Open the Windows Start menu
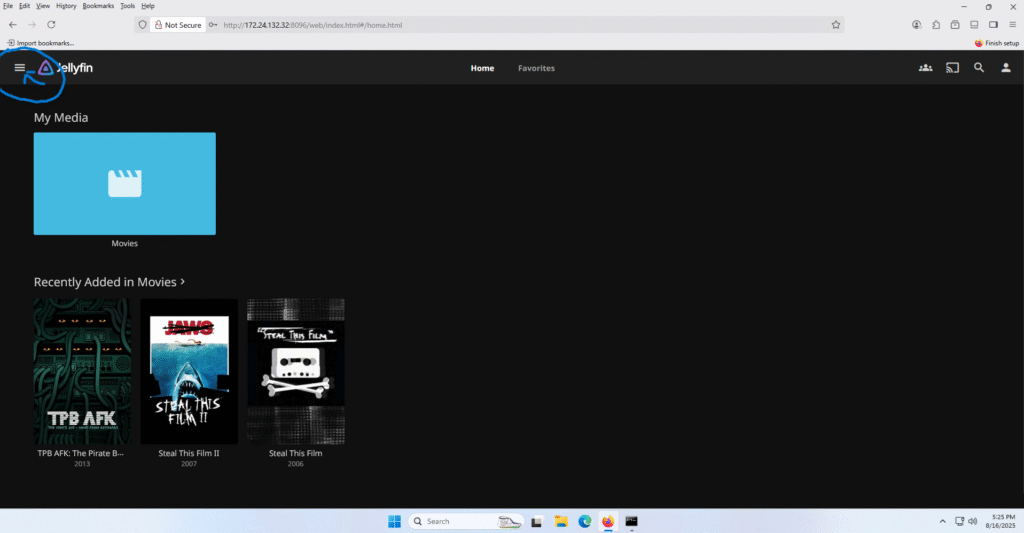The image size is (1024, 533). point(394,521)
